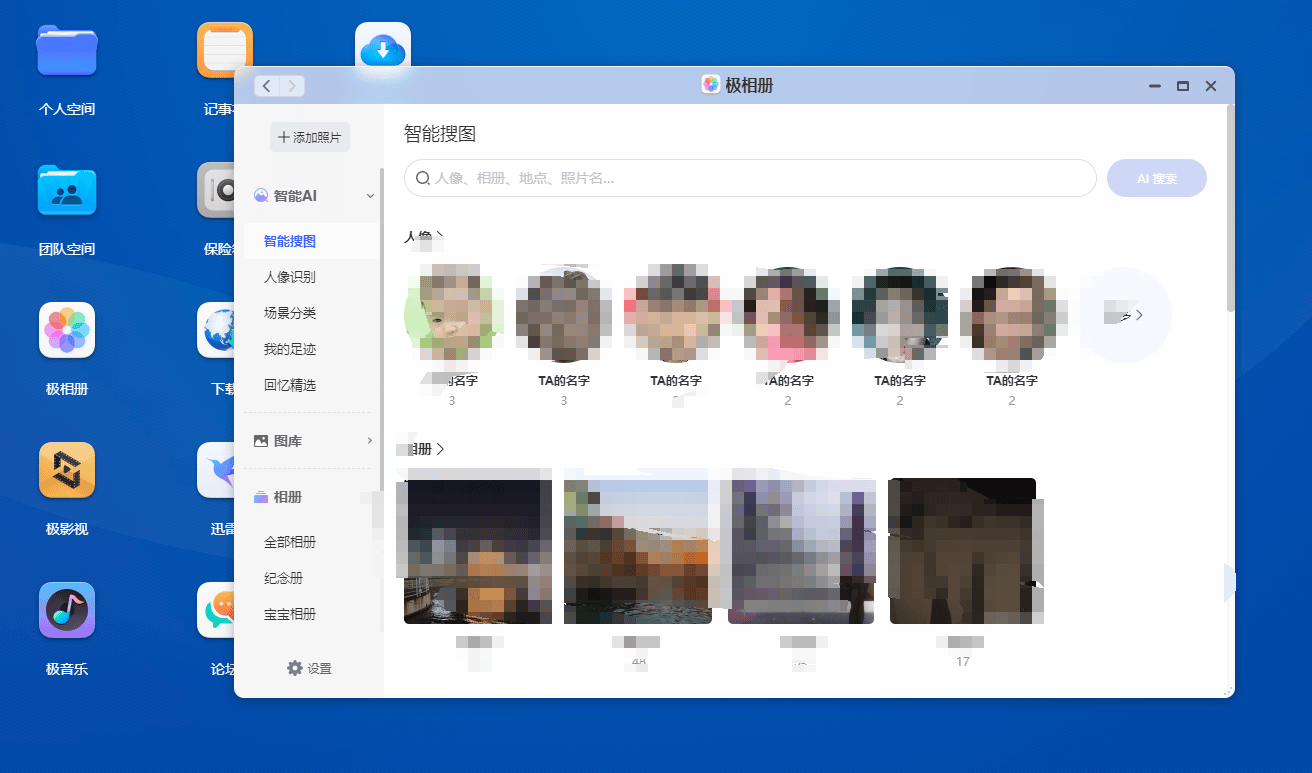The width and height of the screenshot is (1312, 773).
Task: Maximize the 极相册 window
Action: [x=1183, y=86]
